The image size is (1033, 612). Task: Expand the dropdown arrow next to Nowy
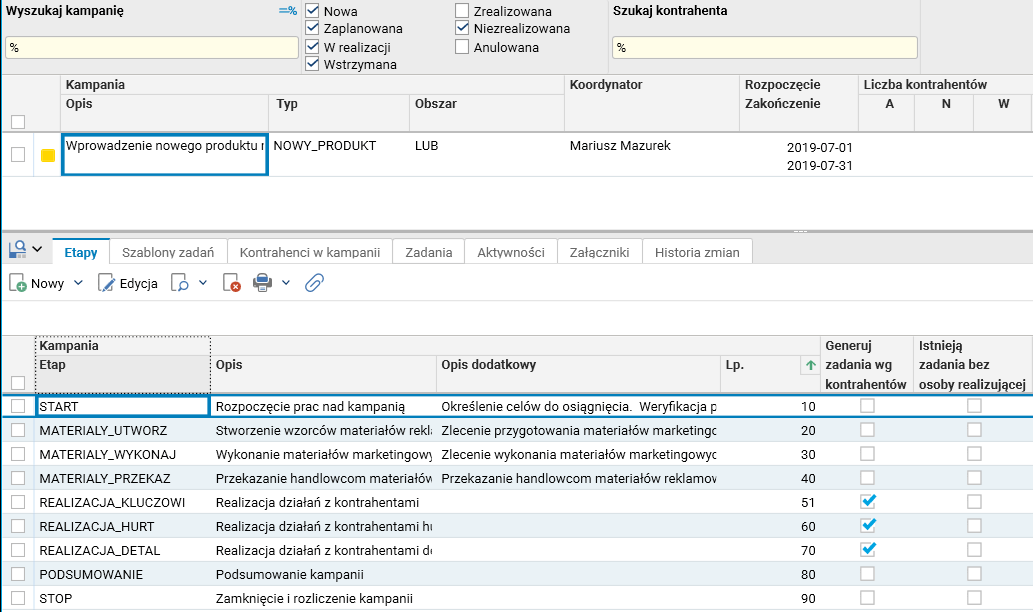pos(77,284)
